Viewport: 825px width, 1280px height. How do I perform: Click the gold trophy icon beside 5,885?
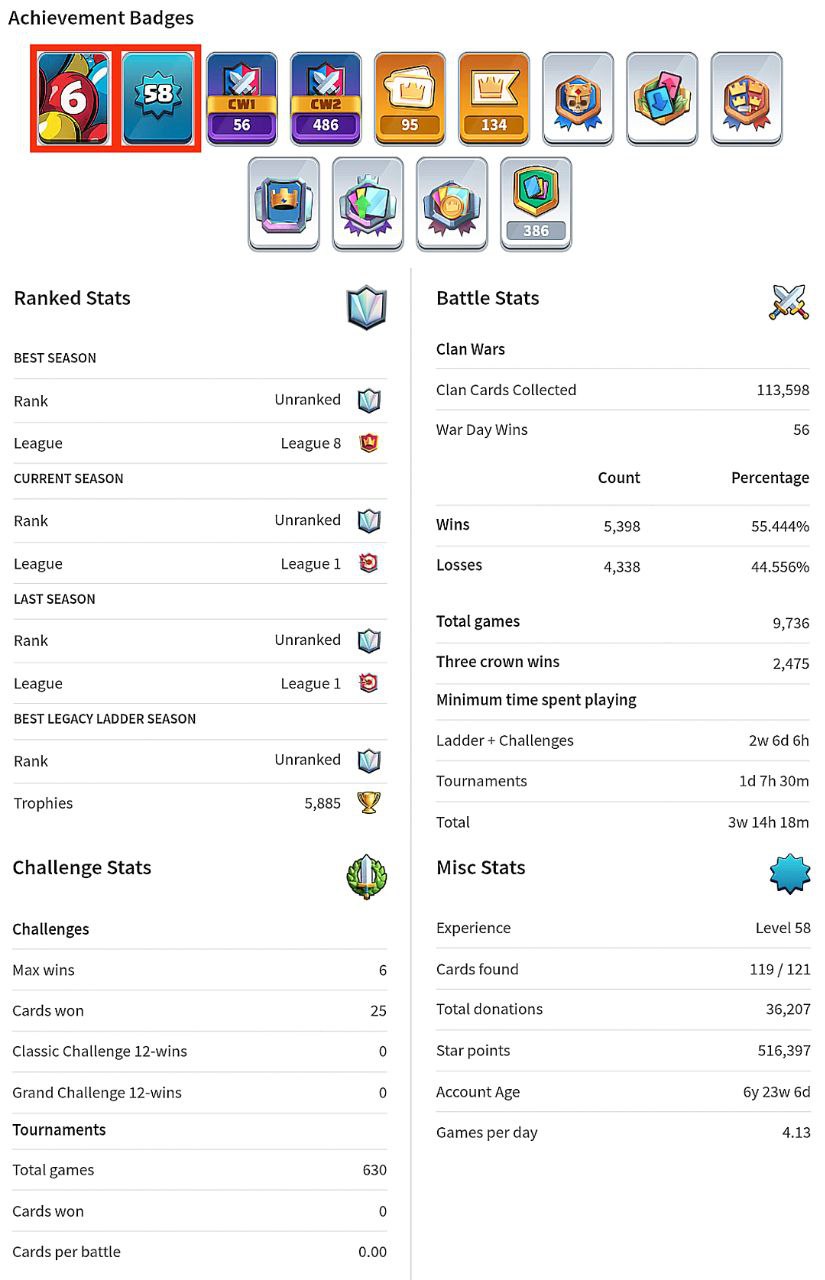369,802
